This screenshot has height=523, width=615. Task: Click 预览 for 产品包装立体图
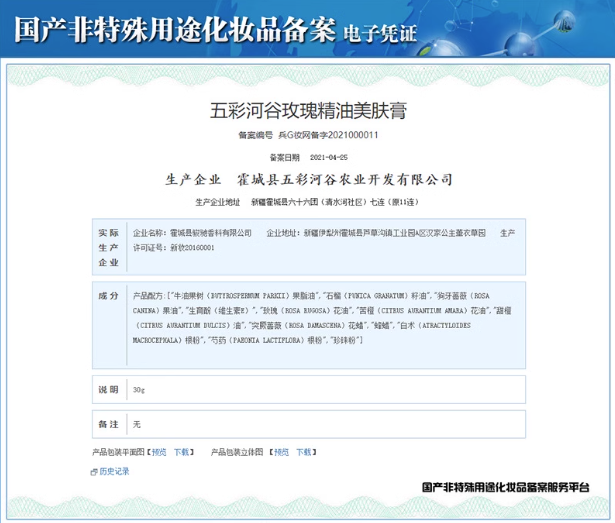pyautogui.click(x=281, y=452)
